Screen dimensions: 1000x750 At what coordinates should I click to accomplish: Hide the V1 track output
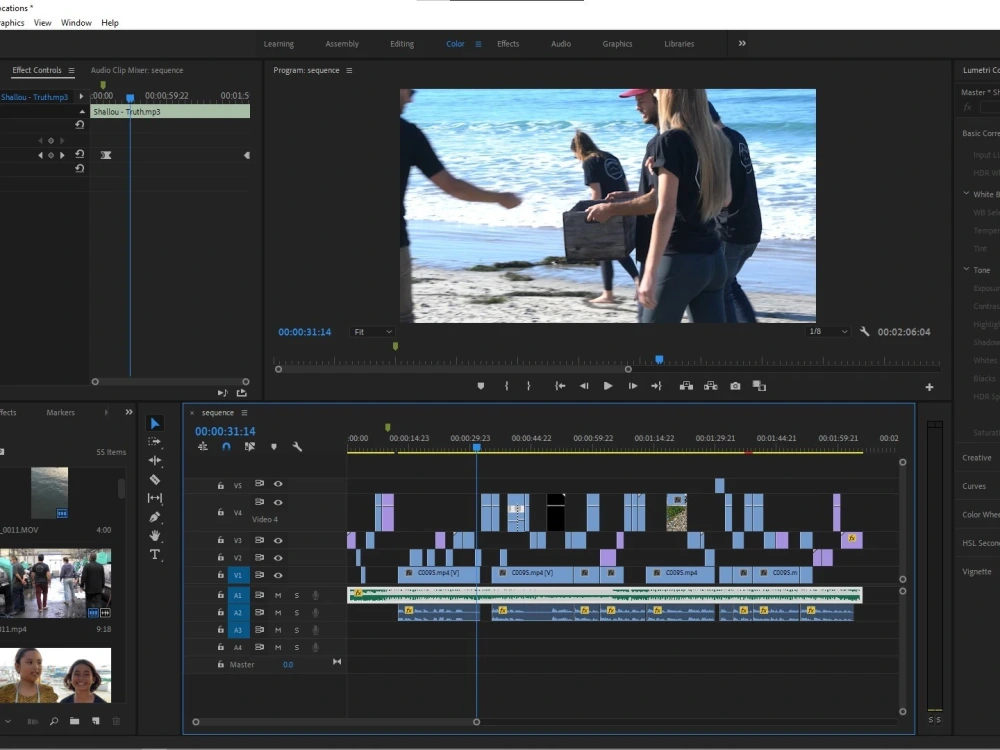click(278, 575)
